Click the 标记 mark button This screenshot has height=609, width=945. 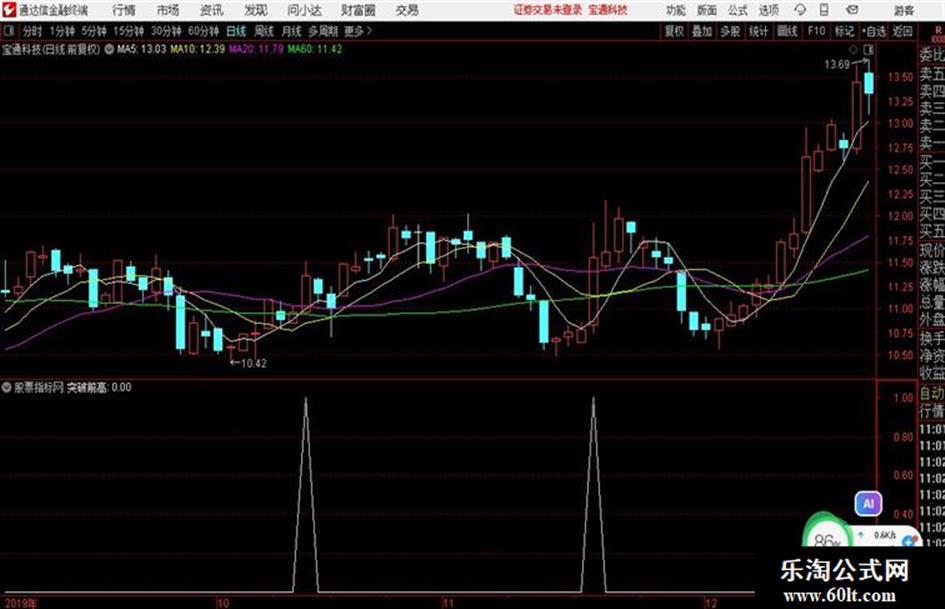844,31
